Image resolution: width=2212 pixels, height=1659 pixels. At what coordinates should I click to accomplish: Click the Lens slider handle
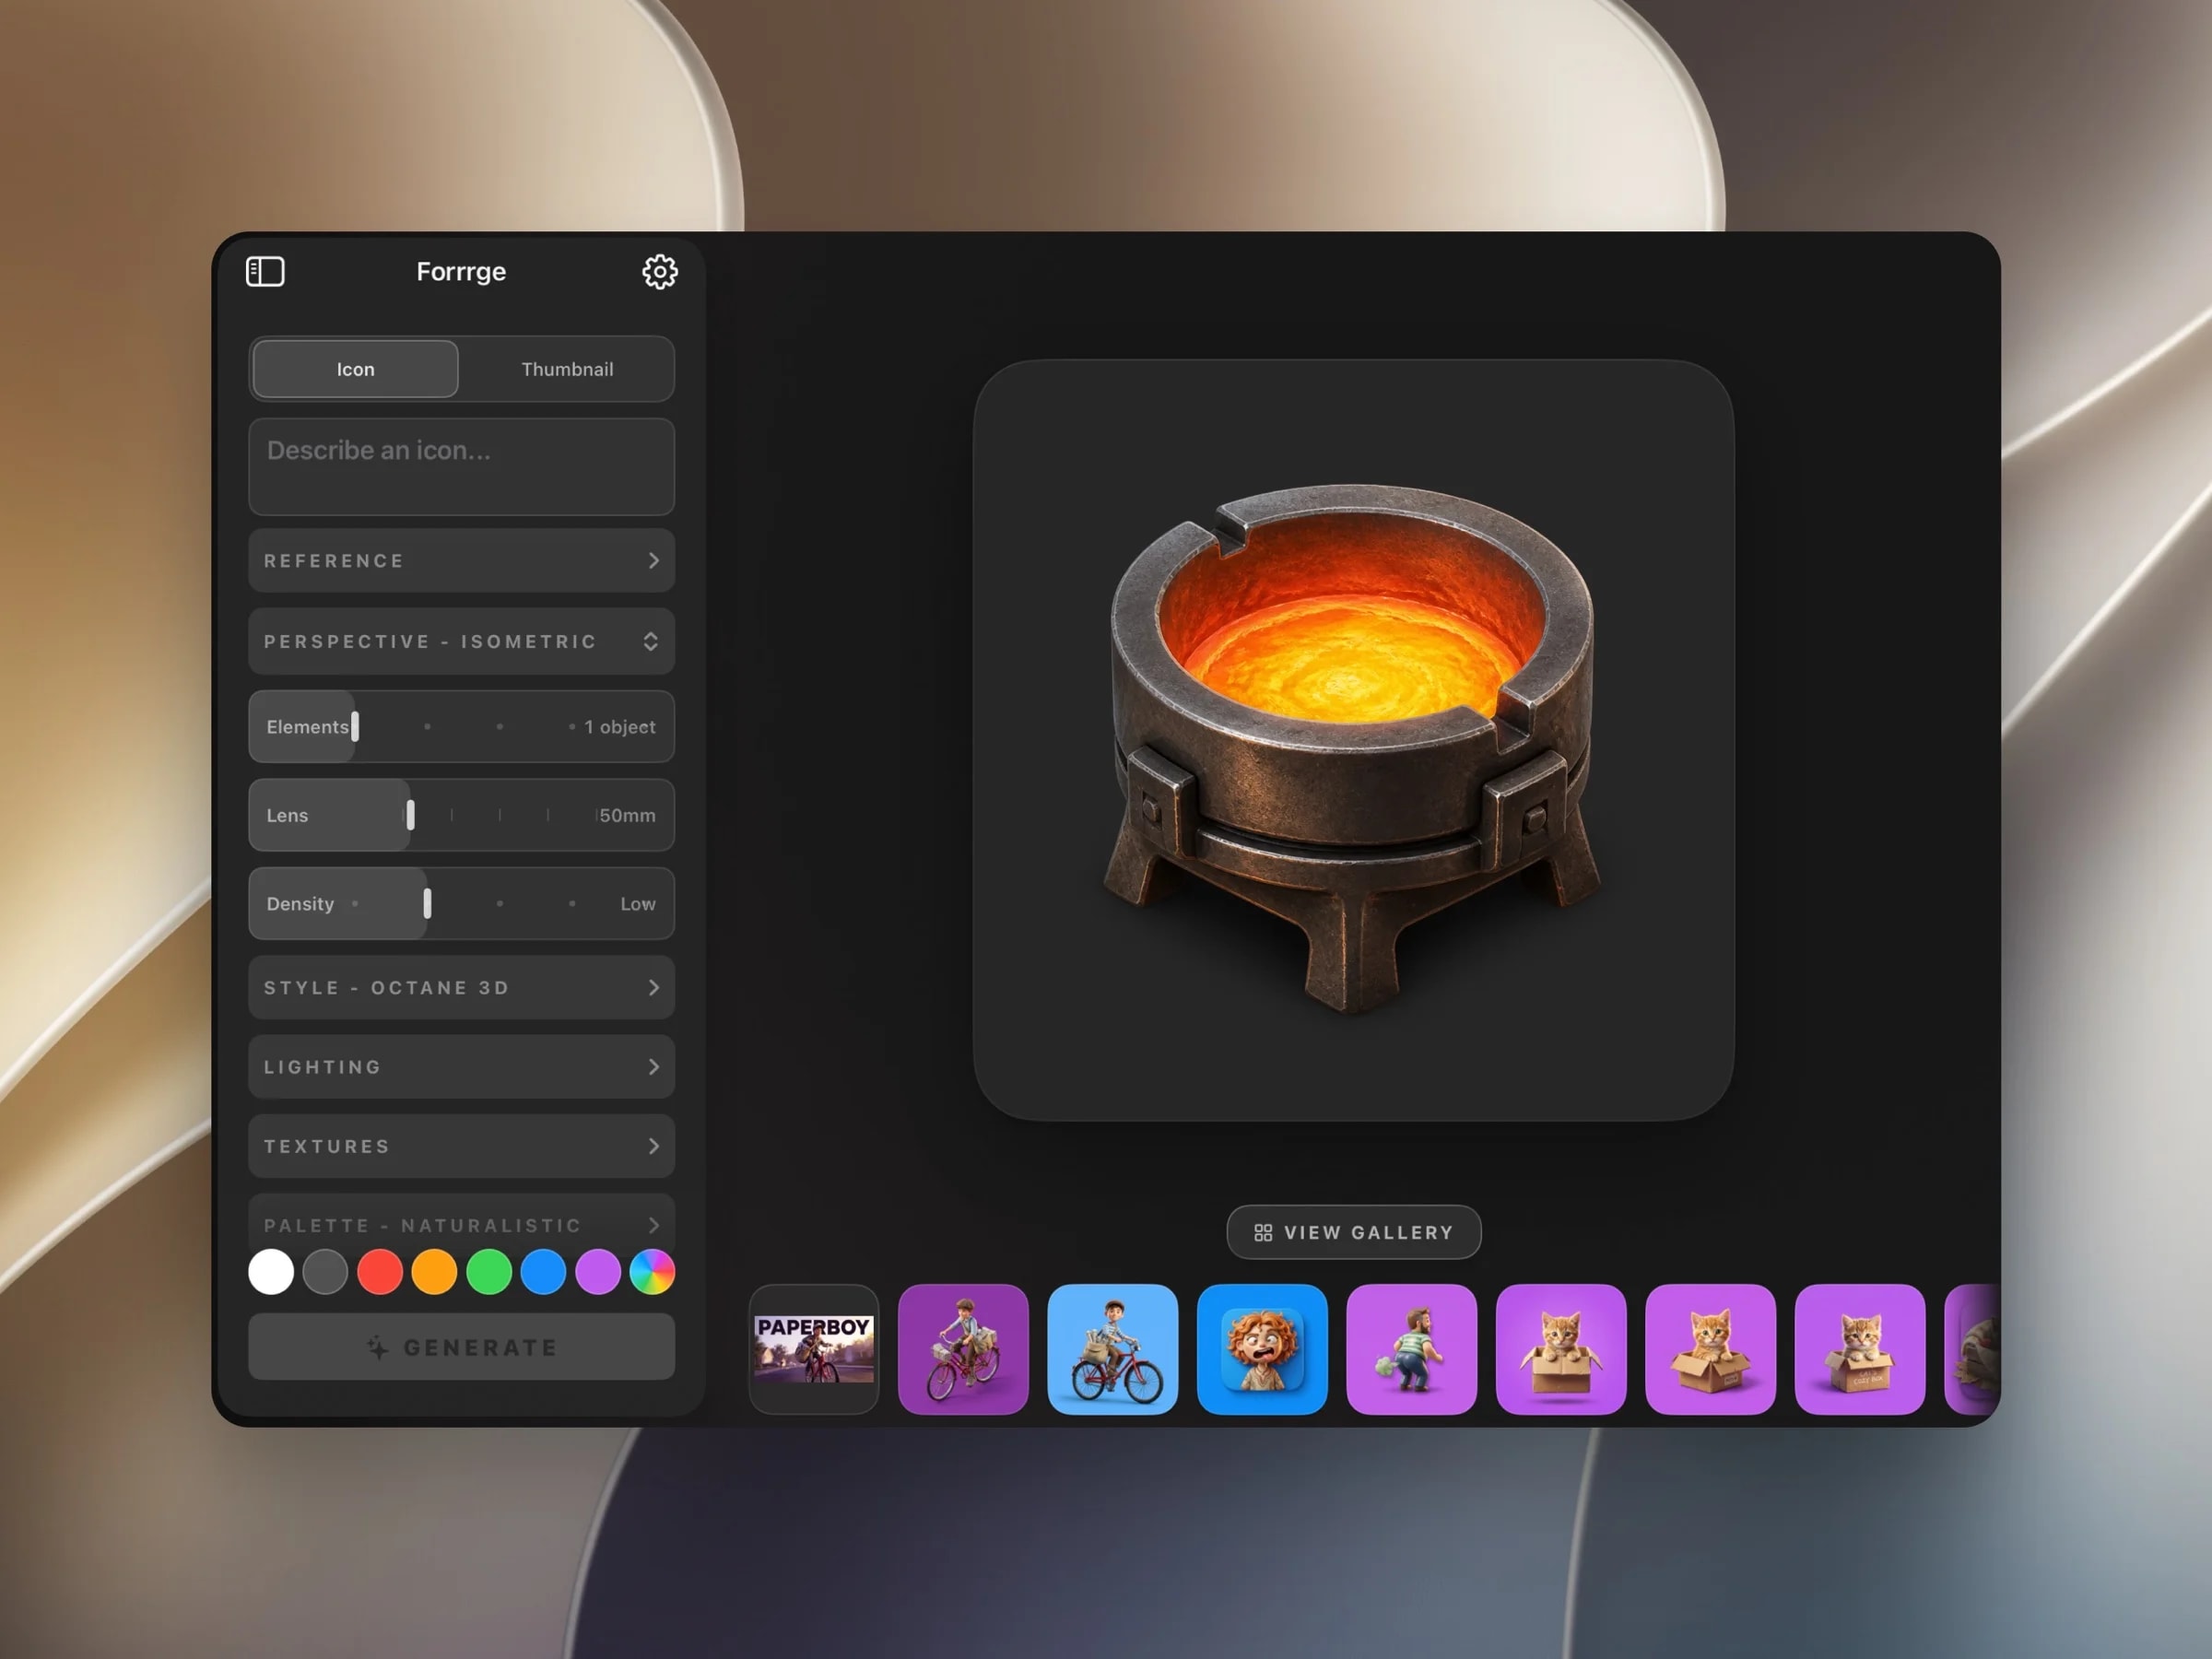pos(410,814)
